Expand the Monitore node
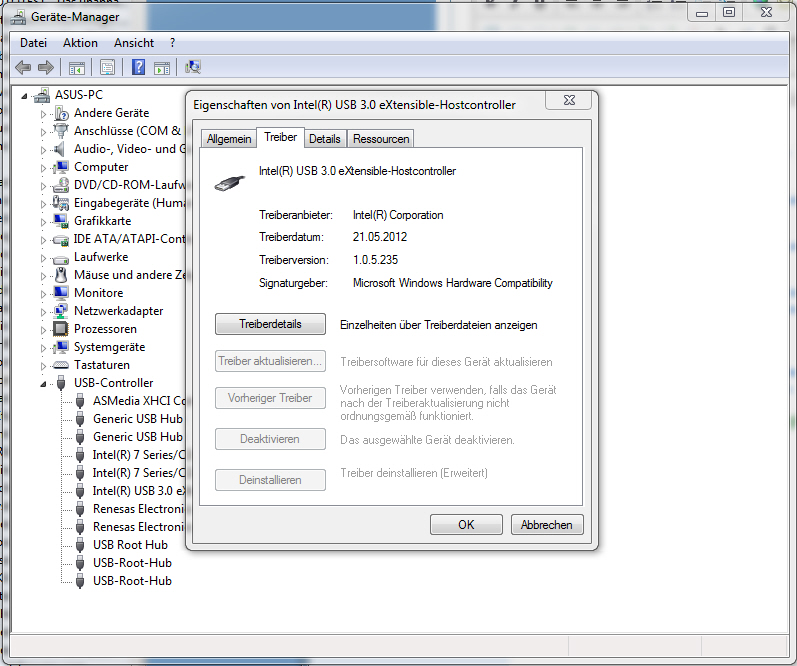This screenshot has height=666, width=797. tap(43, 294)
